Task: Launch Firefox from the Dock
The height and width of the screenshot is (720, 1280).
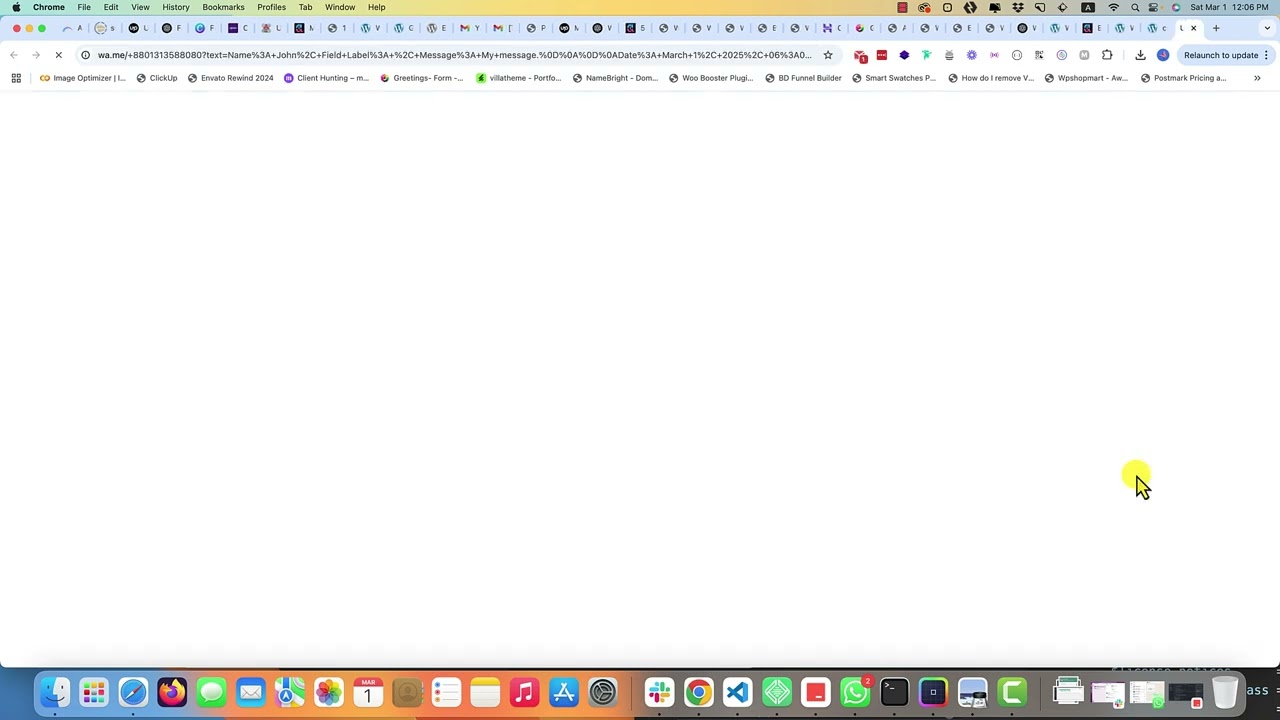Action: click(172, 692)
